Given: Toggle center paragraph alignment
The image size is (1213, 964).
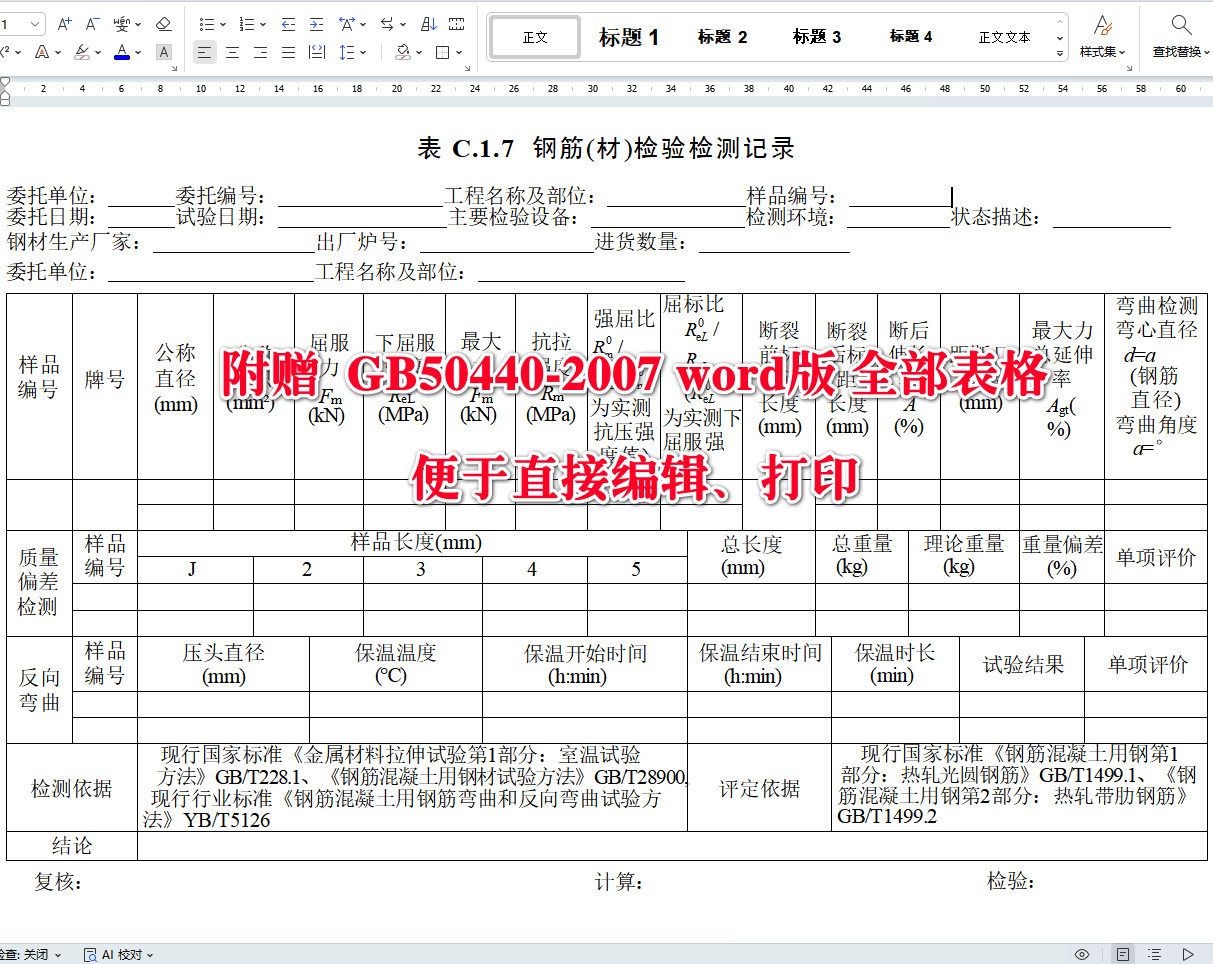Looking at the screenshot, I should (233, 51).
